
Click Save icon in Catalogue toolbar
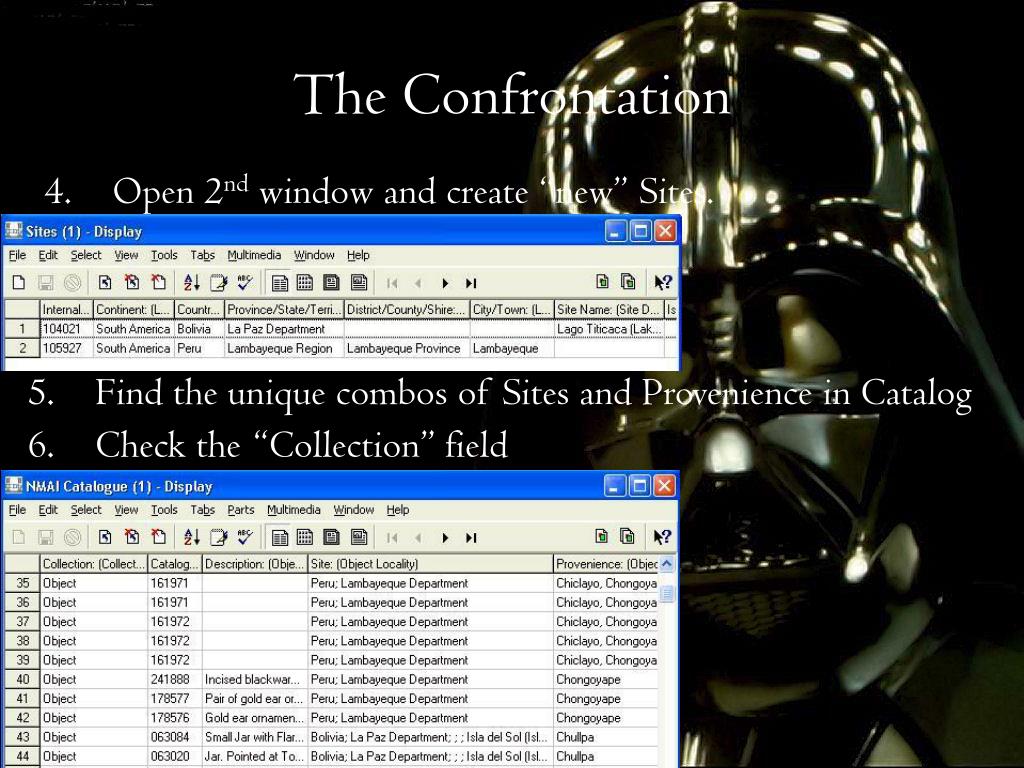coord(46,537)
